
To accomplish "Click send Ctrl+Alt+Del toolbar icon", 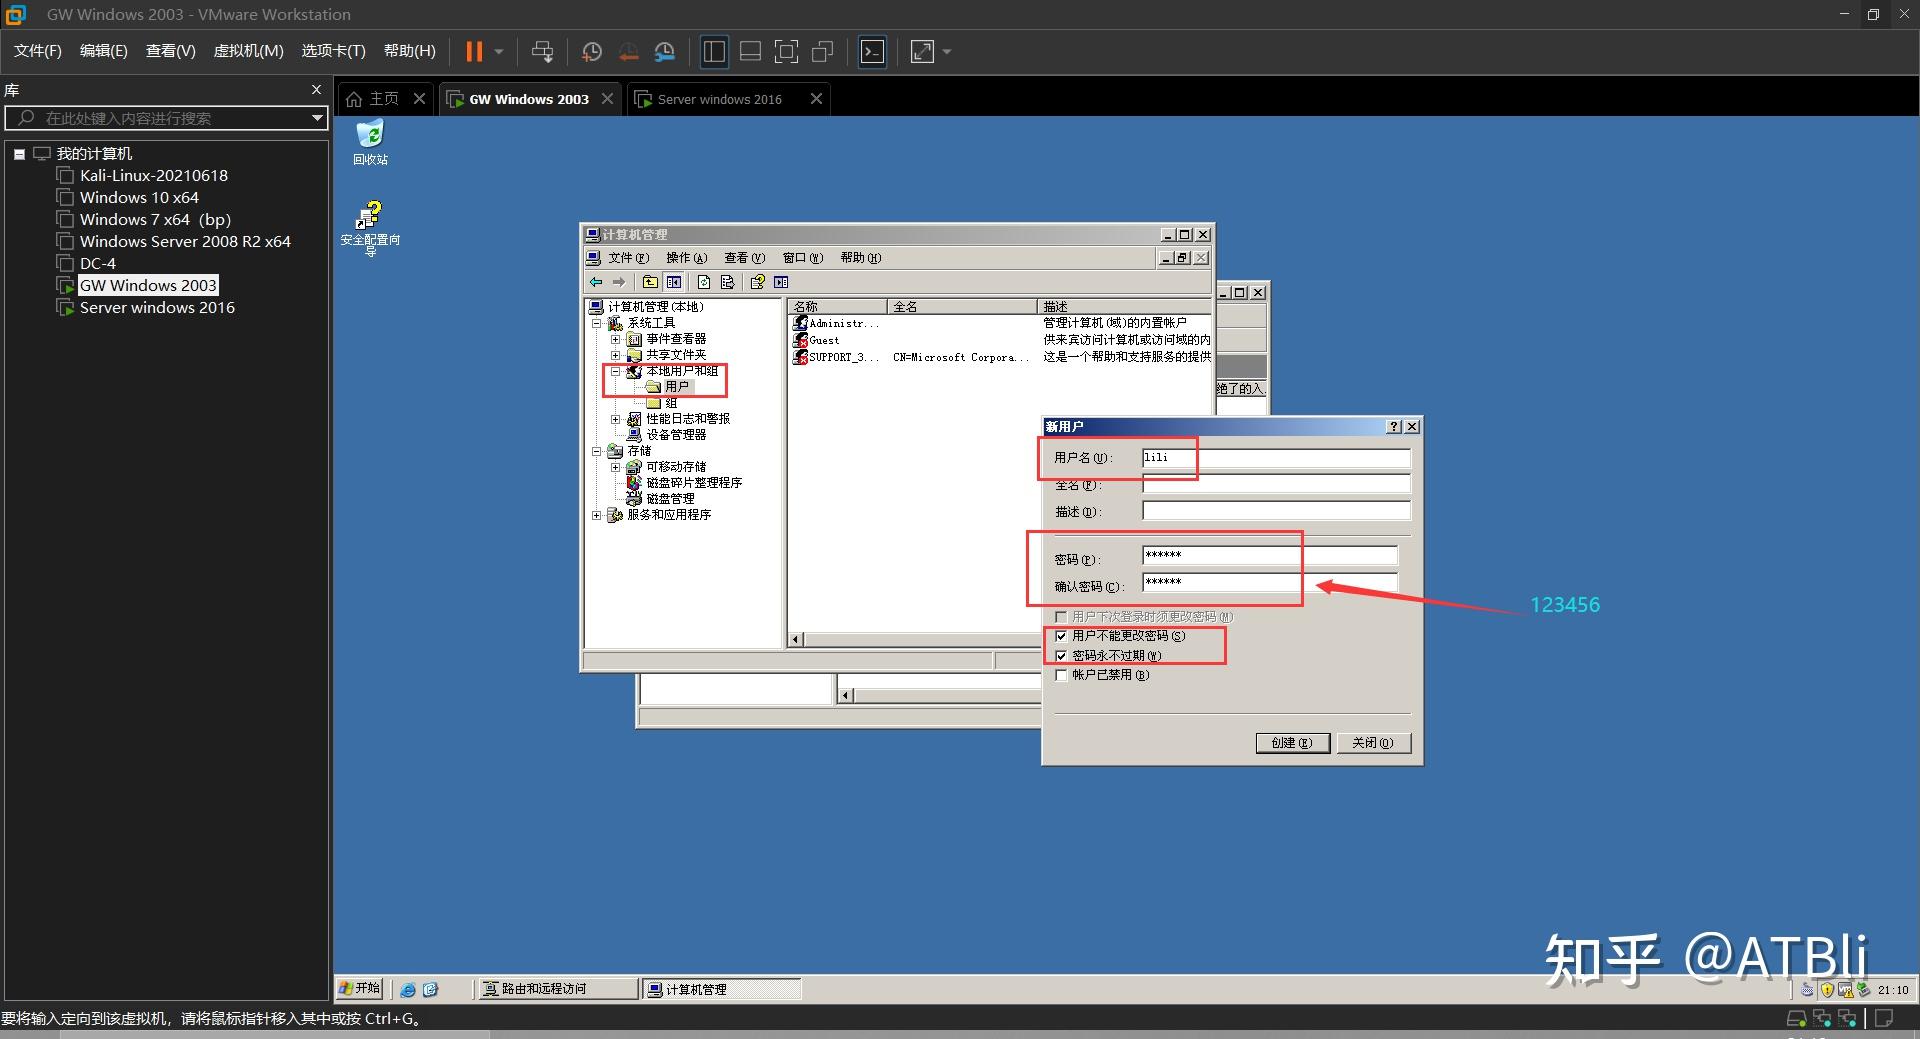I will [x=542, y=51].
